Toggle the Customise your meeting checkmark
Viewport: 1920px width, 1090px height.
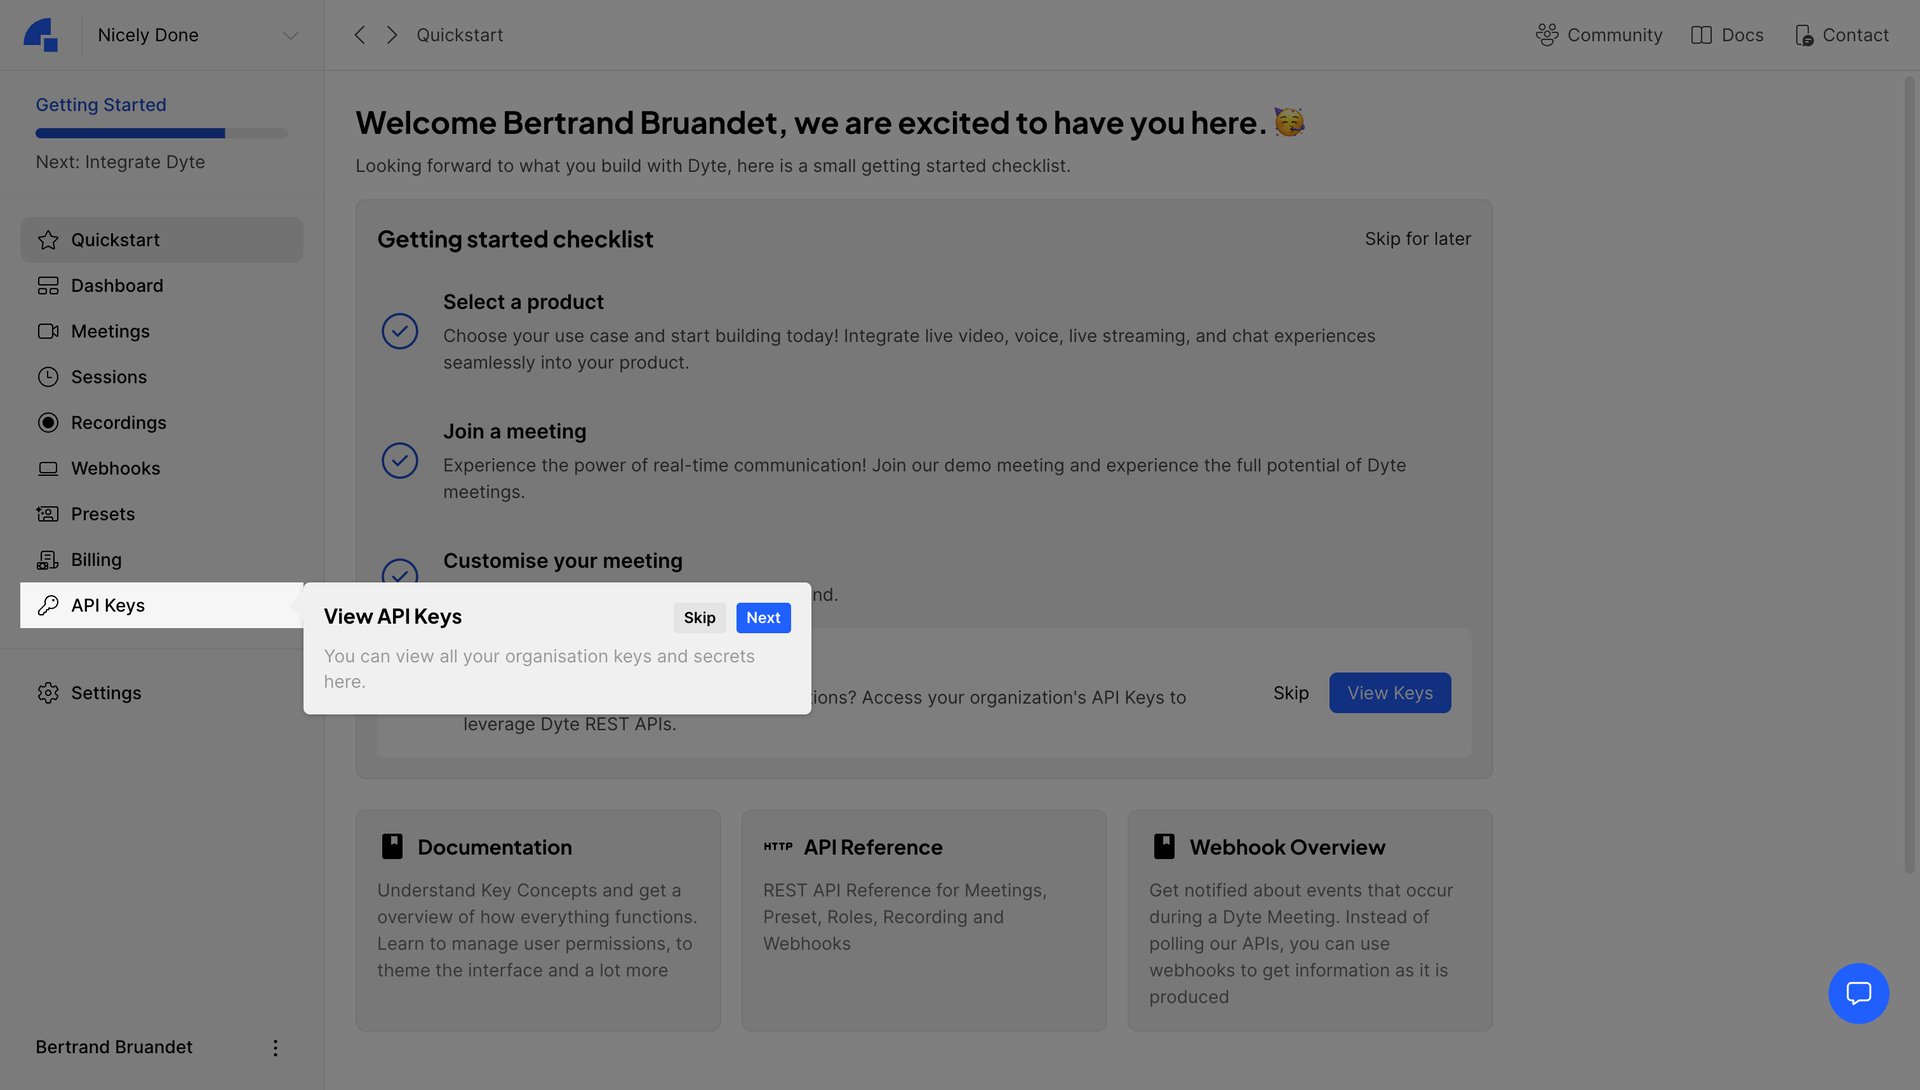pyautogui.click(x=400, y=576)
